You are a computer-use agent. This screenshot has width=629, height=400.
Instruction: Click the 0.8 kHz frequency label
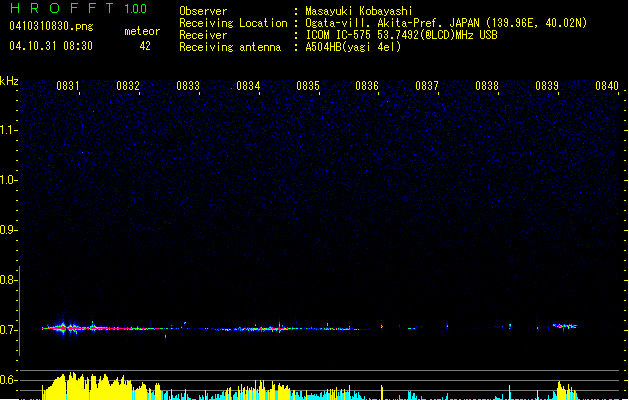[8, 280]
